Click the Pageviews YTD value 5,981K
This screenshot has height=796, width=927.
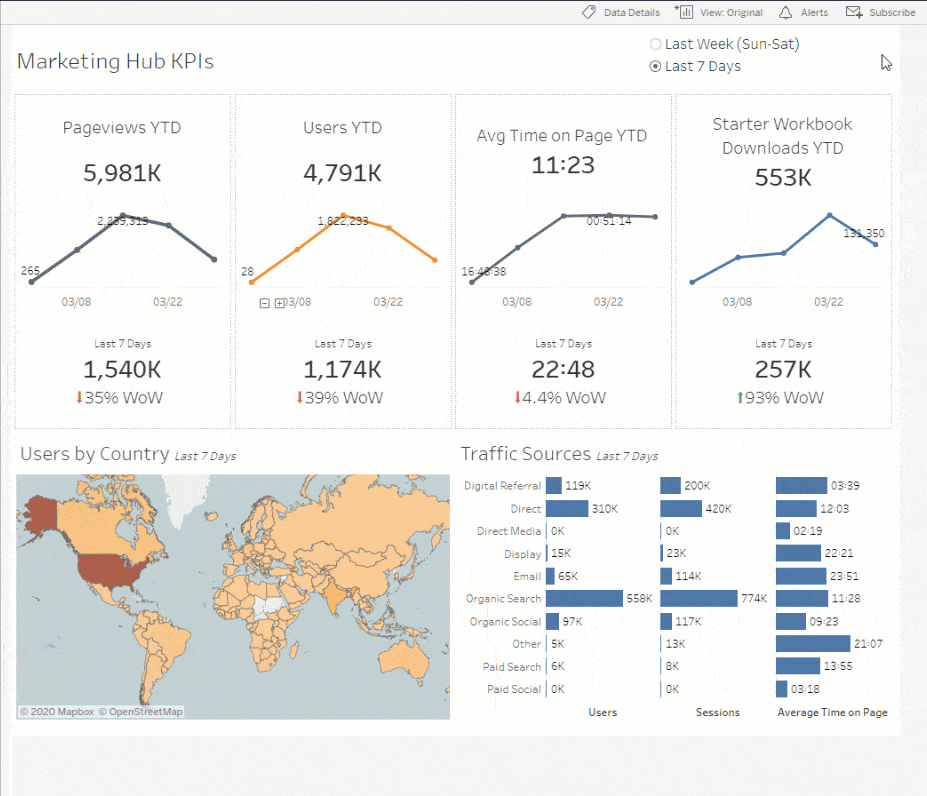122,173
